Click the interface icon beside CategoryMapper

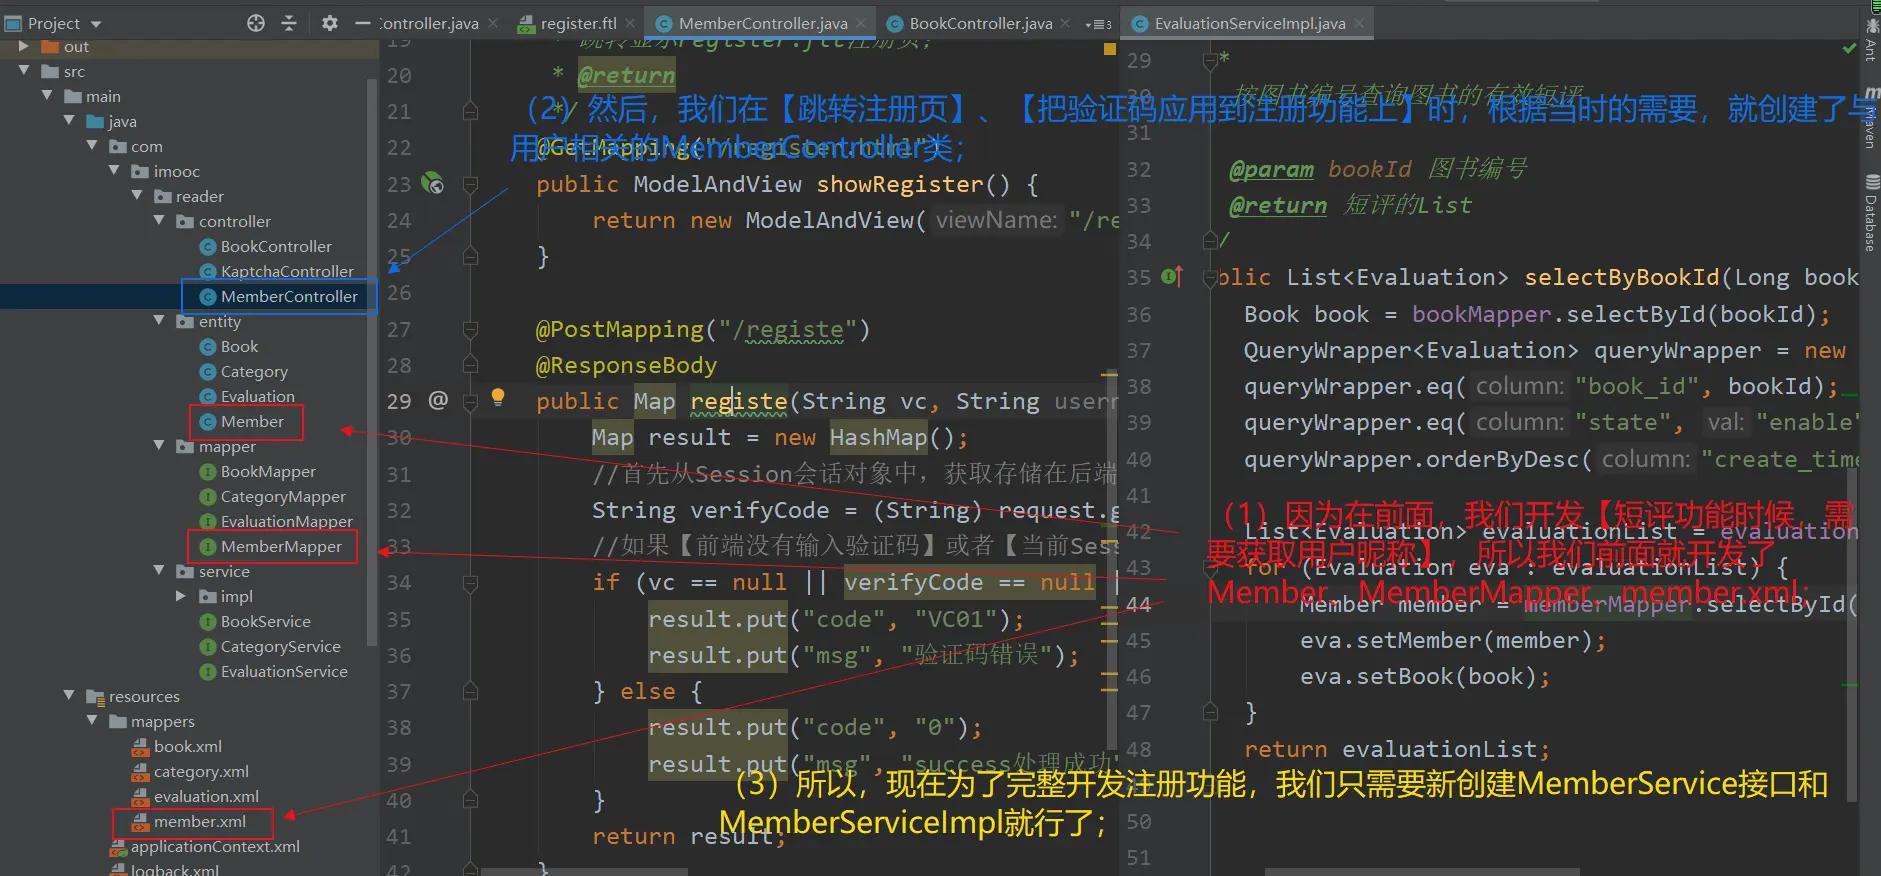208,497
